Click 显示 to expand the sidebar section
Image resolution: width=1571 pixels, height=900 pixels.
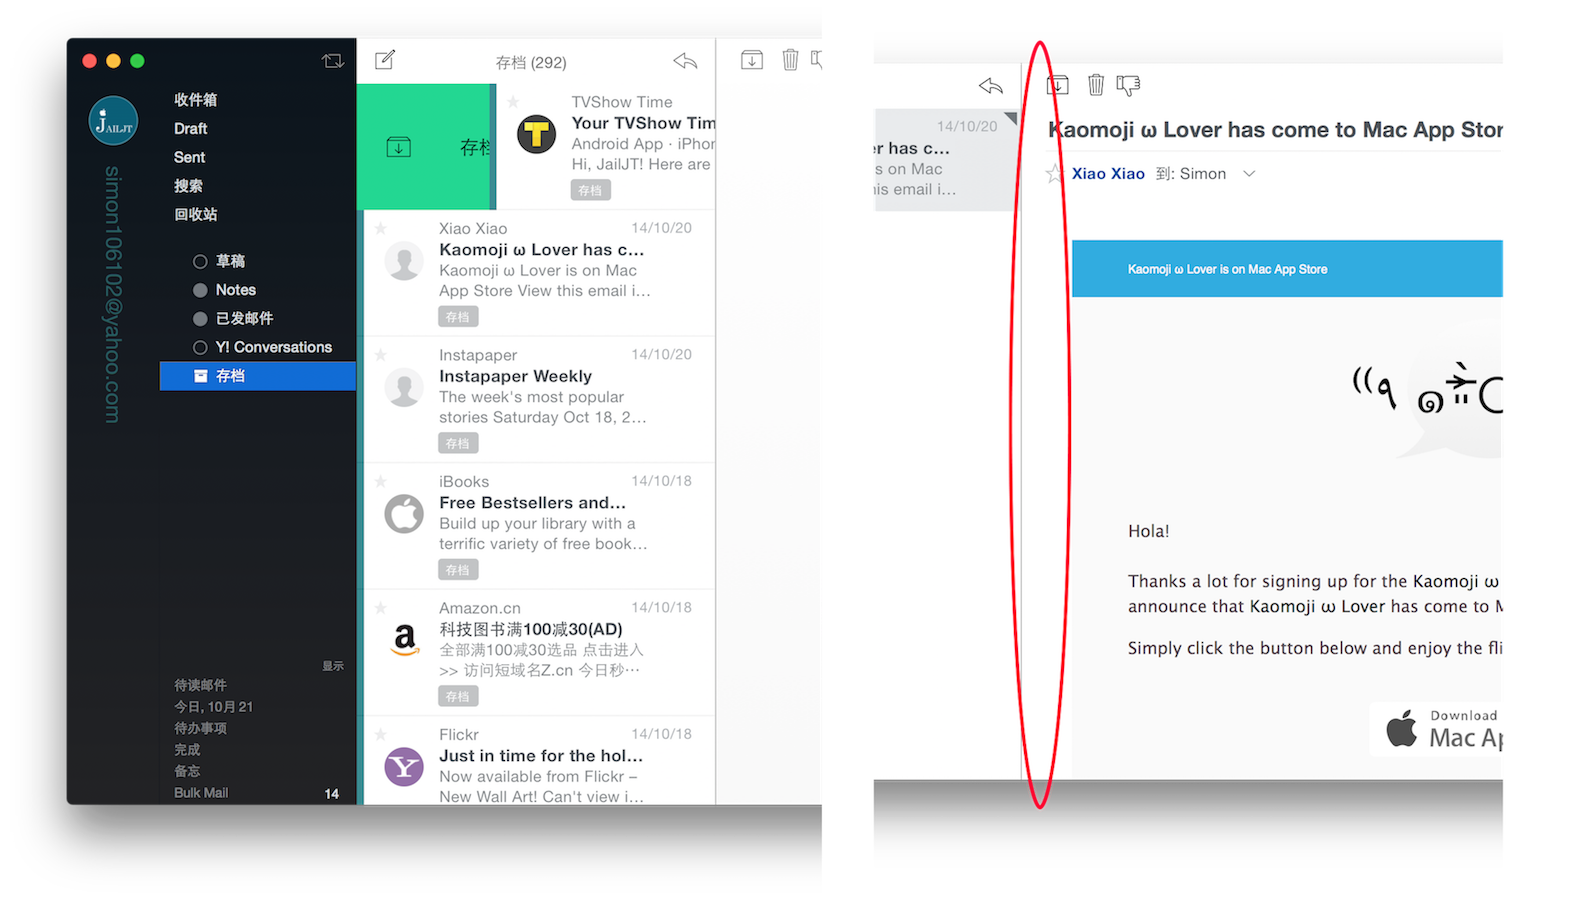click(x=333, y=666)
